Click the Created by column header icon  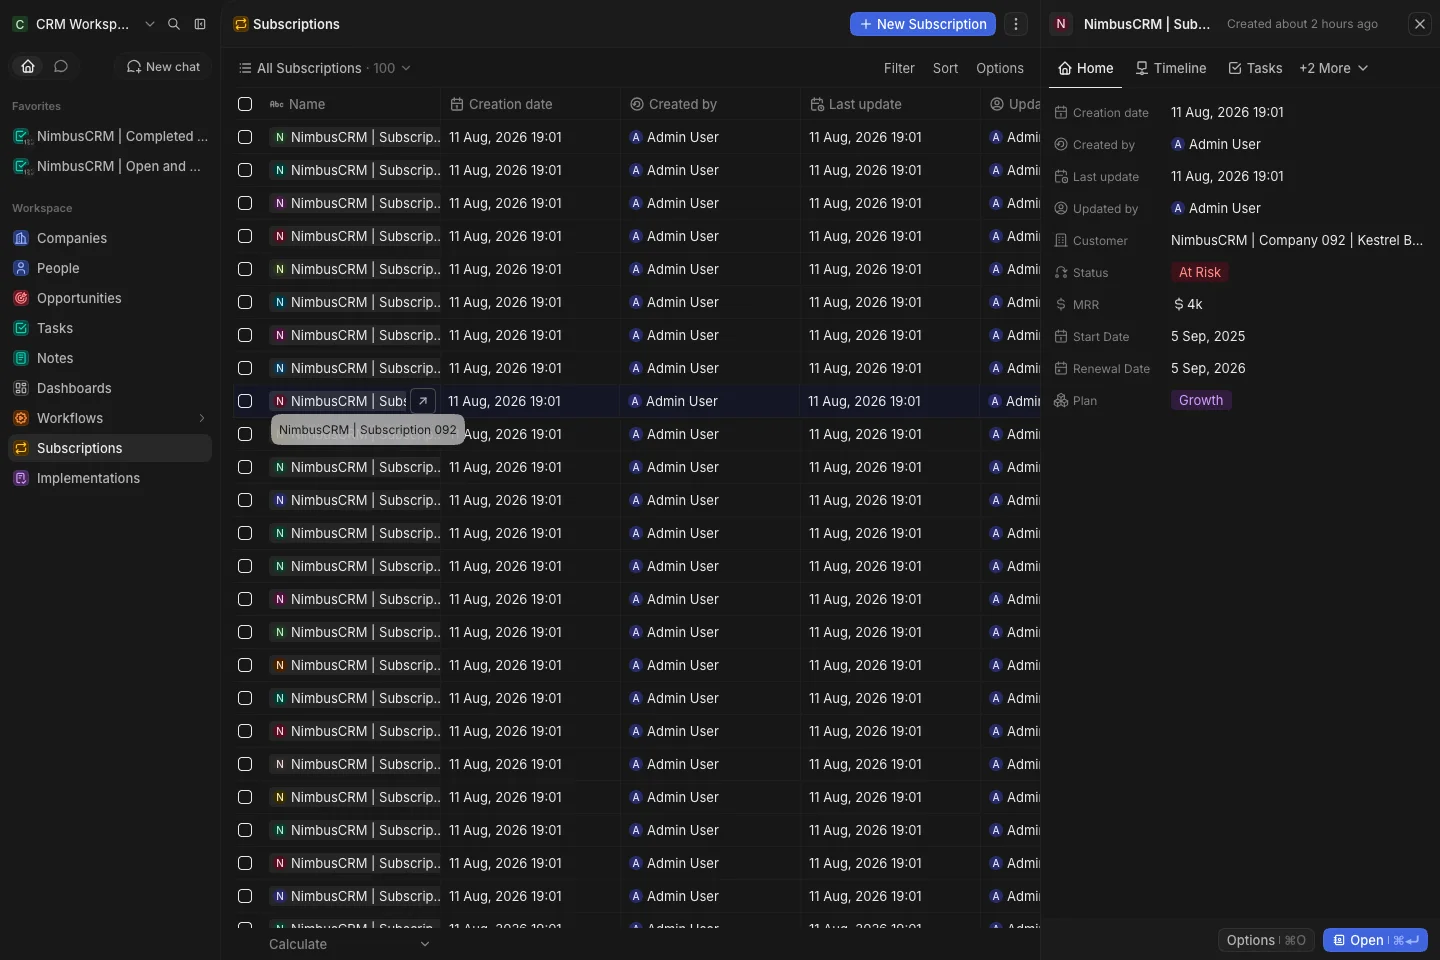[637, 104]
